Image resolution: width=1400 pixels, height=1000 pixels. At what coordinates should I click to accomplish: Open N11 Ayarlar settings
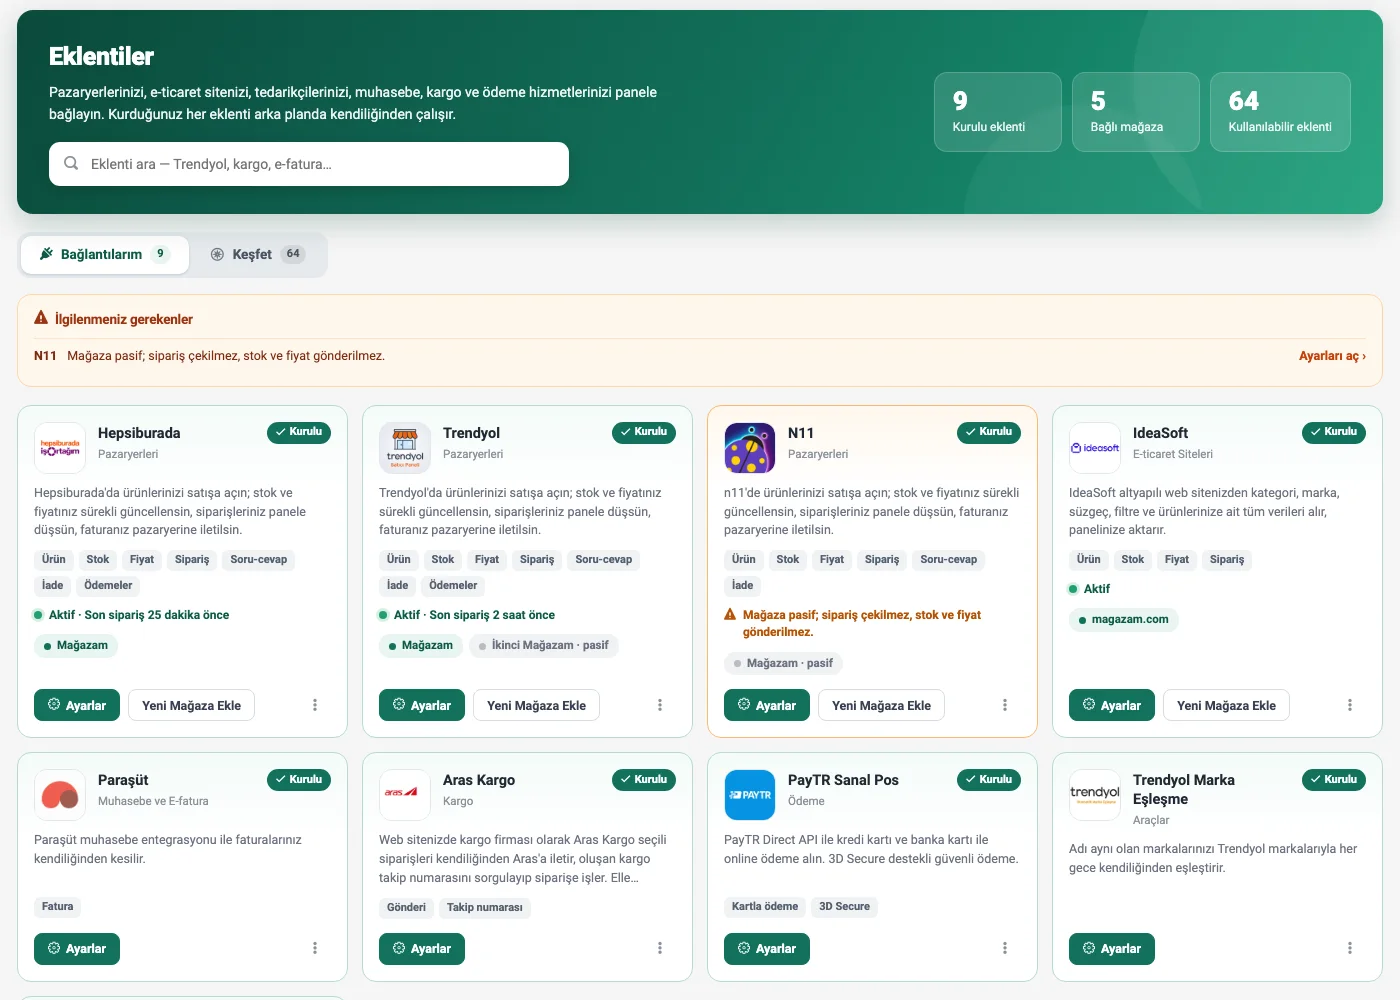767,705
